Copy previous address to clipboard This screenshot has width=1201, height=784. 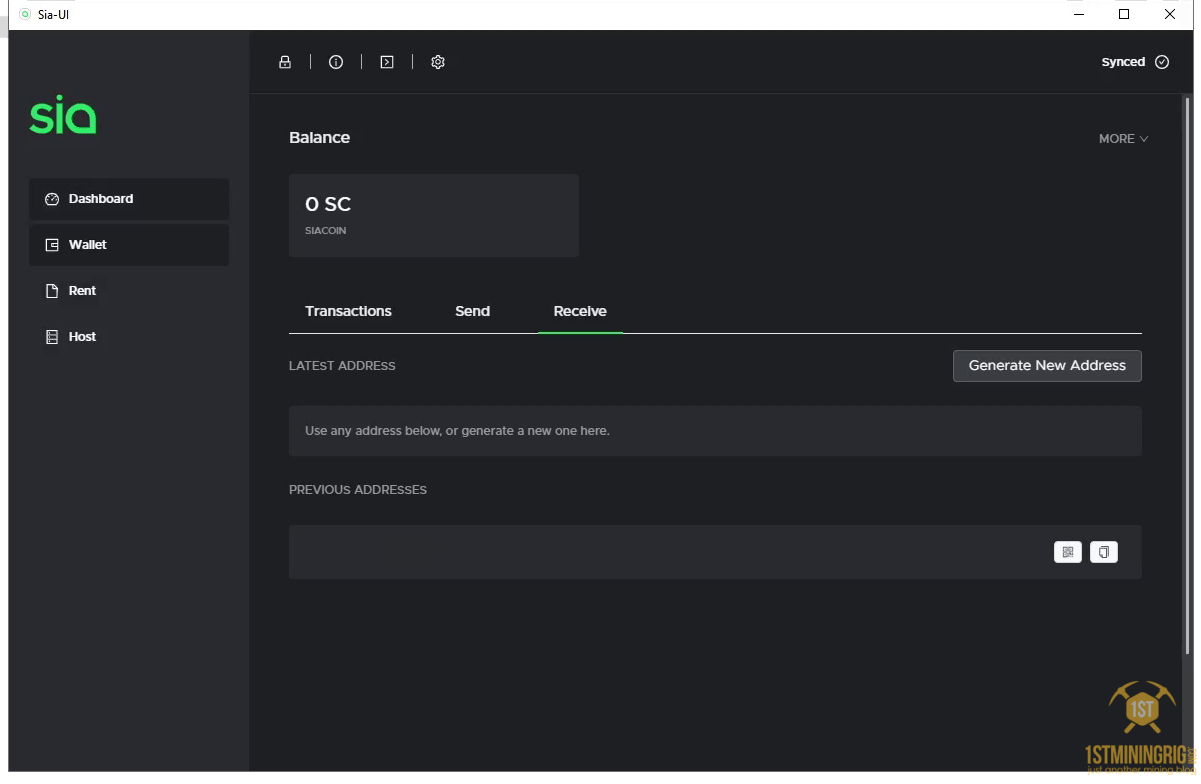tap(1104, 552)
